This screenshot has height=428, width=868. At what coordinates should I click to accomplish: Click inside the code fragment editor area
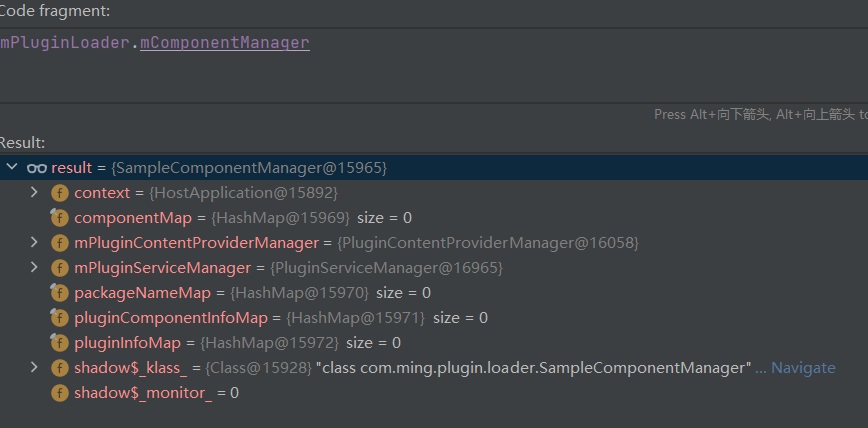(x=434, y=65)
